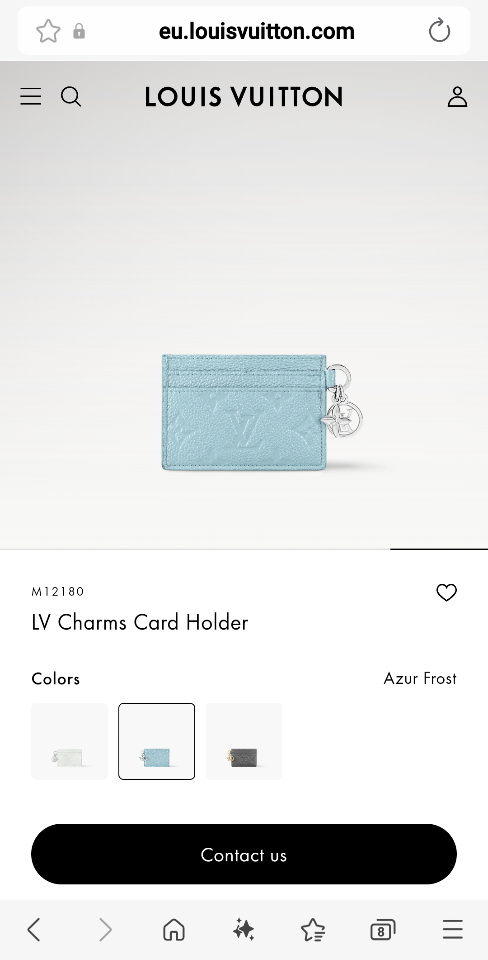Select the white color swatch

pos(69,741)
